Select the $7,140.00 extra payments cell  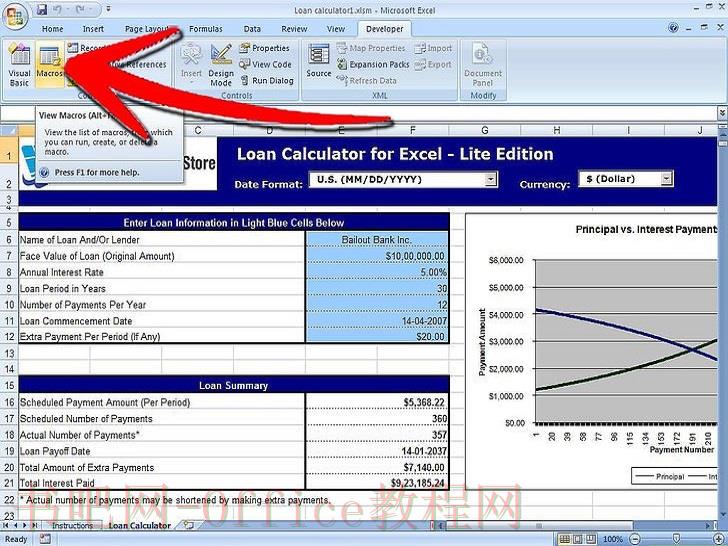pos(377,467)
